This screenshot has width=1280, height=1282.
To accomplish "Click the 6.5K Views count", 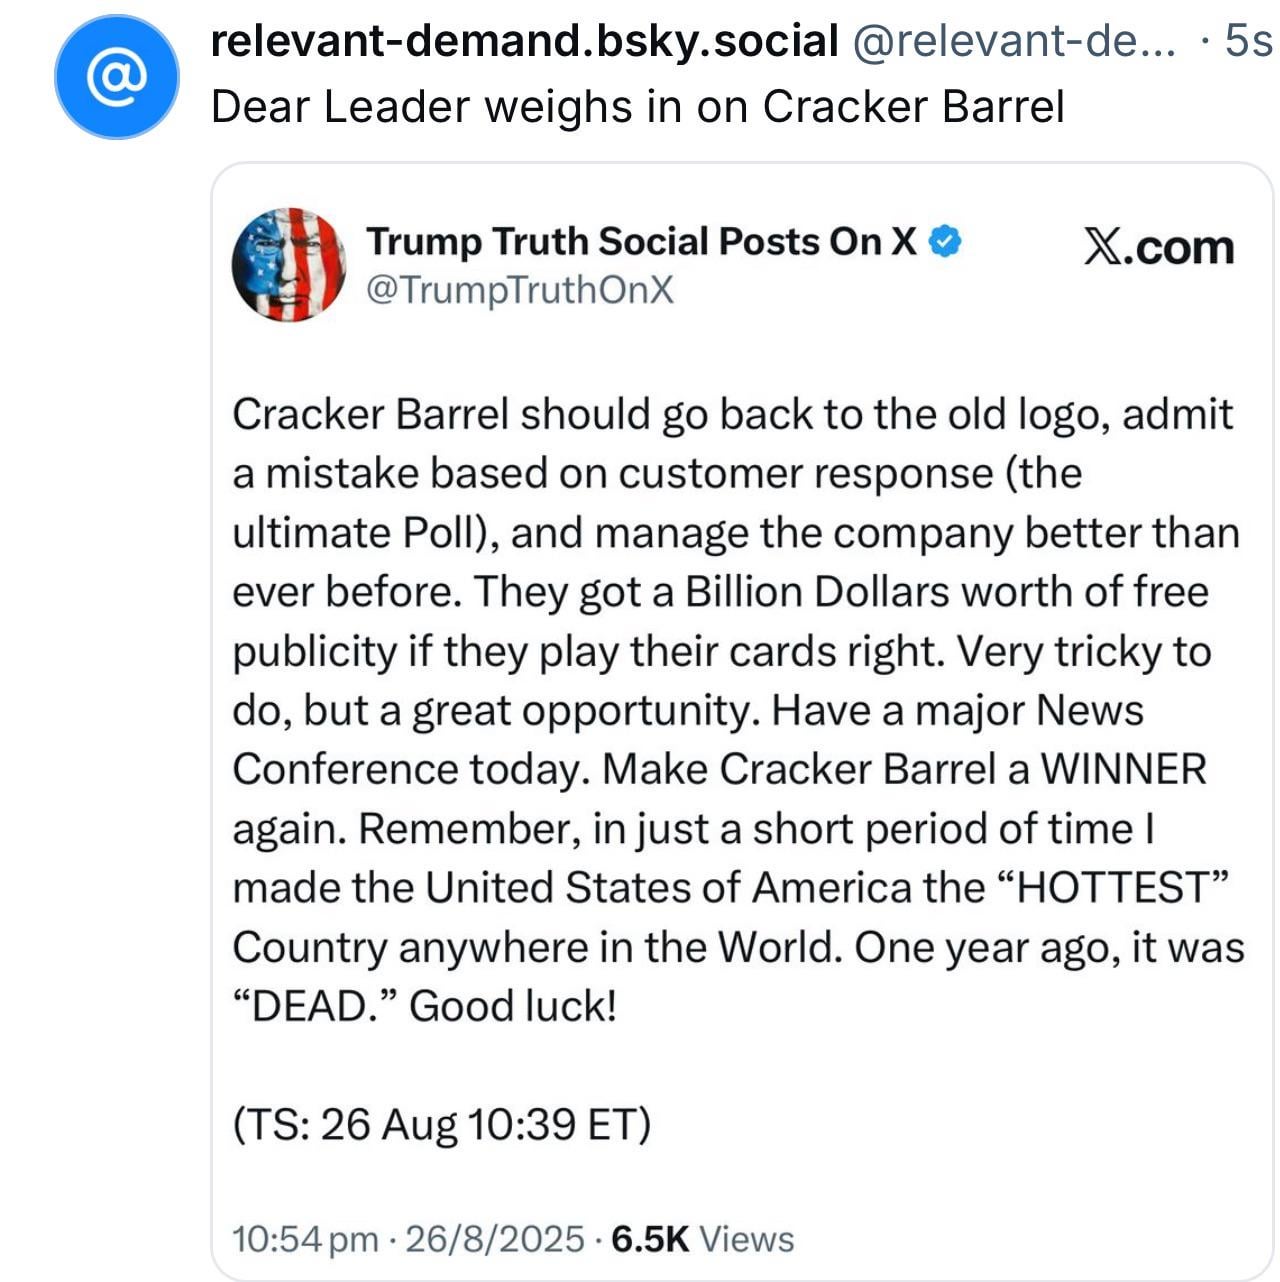I will 702,1239.
